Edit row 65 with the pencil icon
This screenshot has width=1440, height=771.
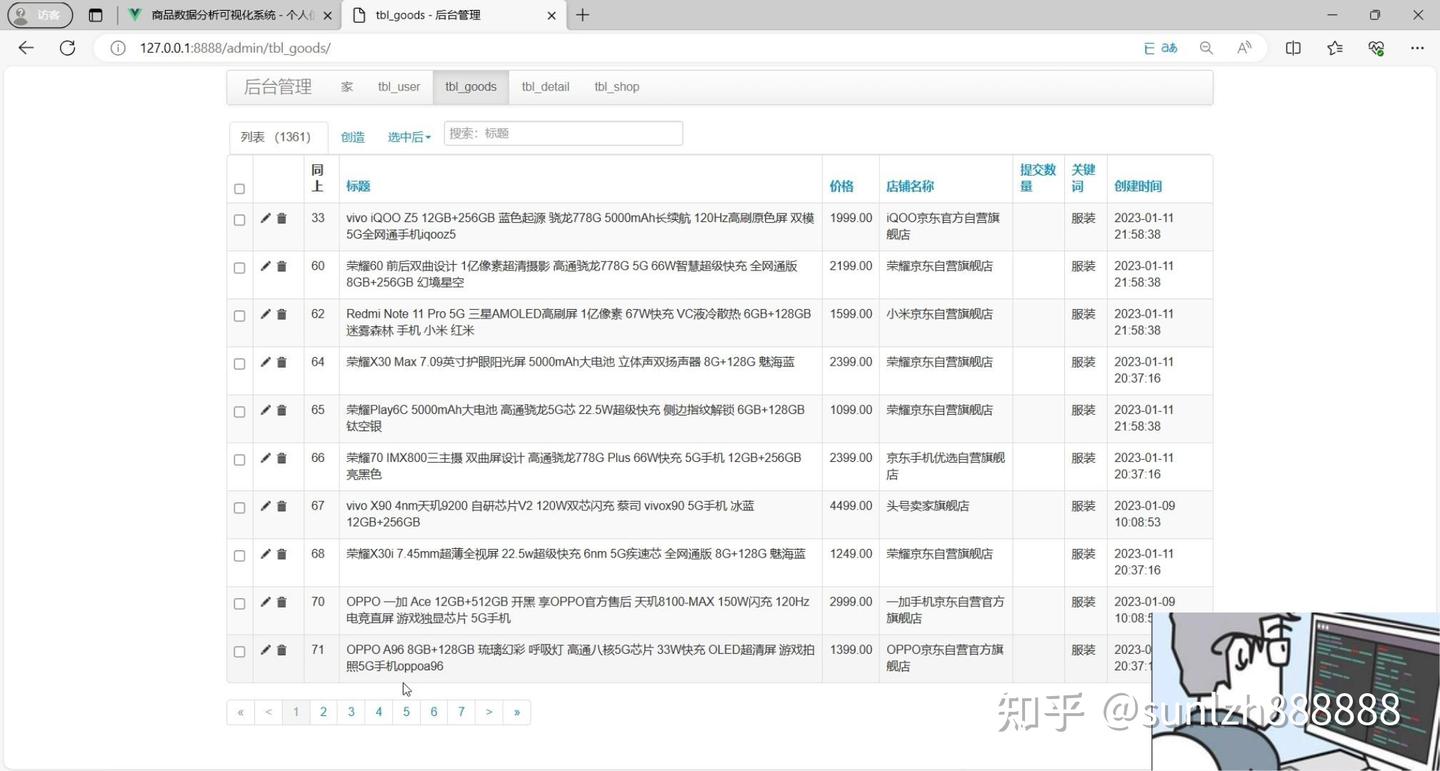pos(265,410)
